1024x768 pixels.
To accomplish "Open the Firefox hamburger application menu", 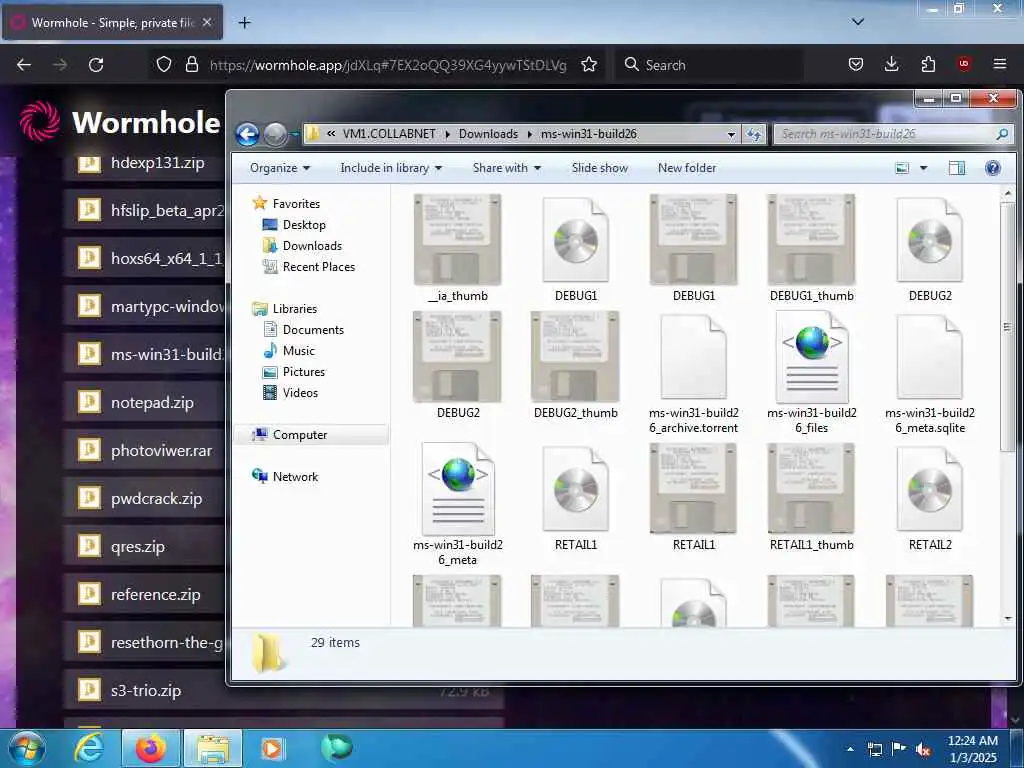I will click(x=1000, y=64).
